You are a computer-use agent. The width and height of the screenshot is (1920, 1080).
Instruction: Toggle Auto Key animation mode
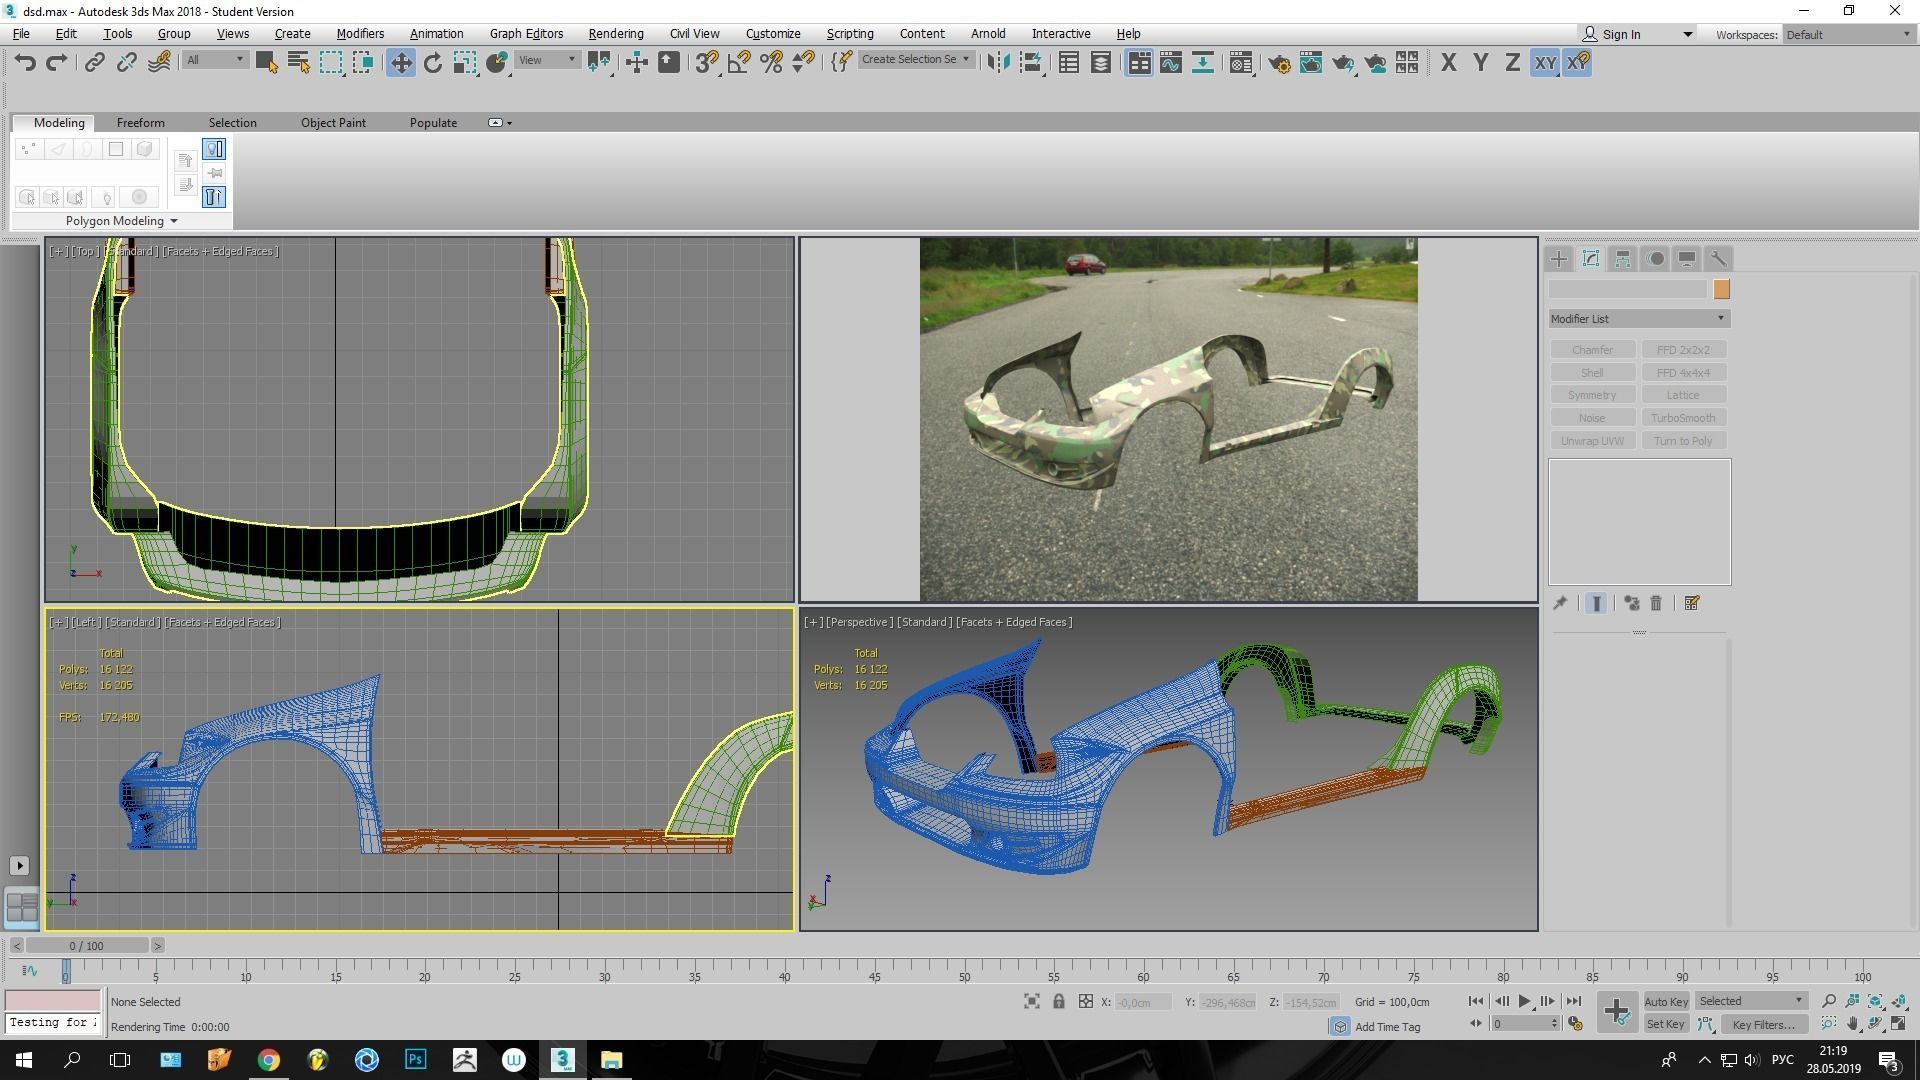[1665, 1001]
